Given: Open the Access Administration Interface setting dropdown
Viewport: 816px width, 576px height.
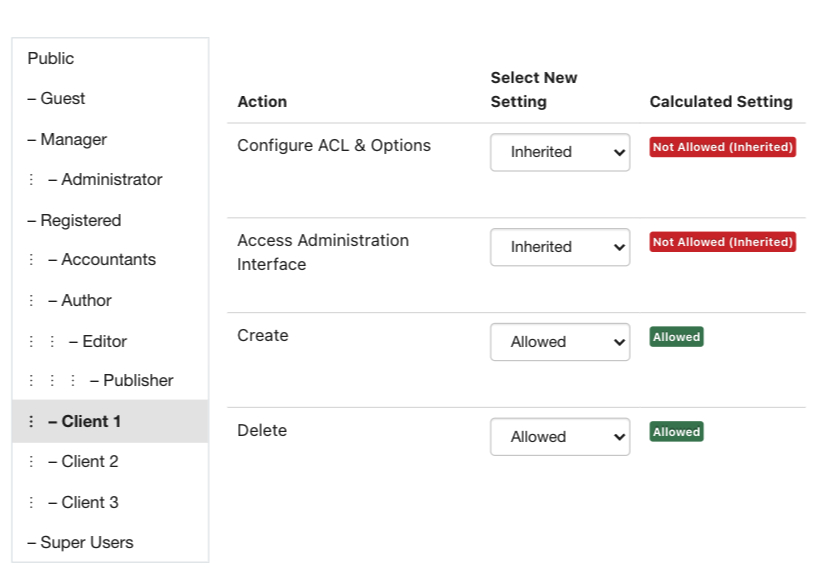Looking at the screenshot, I should point(560,247).
